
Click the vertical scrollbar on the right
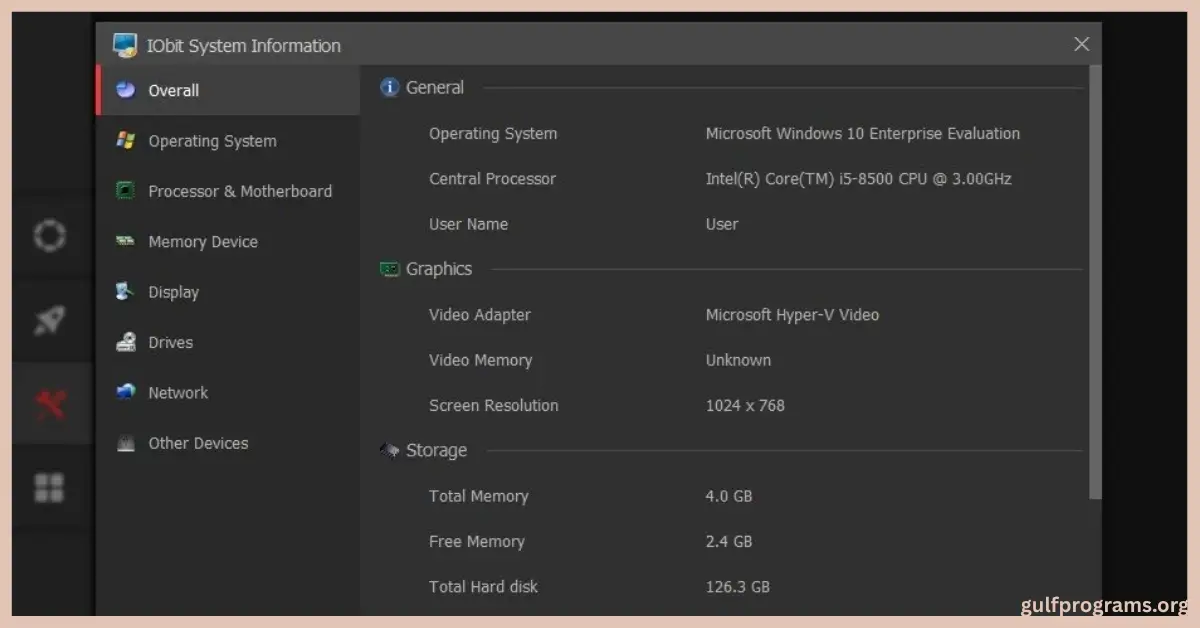tap(1095, 280)
